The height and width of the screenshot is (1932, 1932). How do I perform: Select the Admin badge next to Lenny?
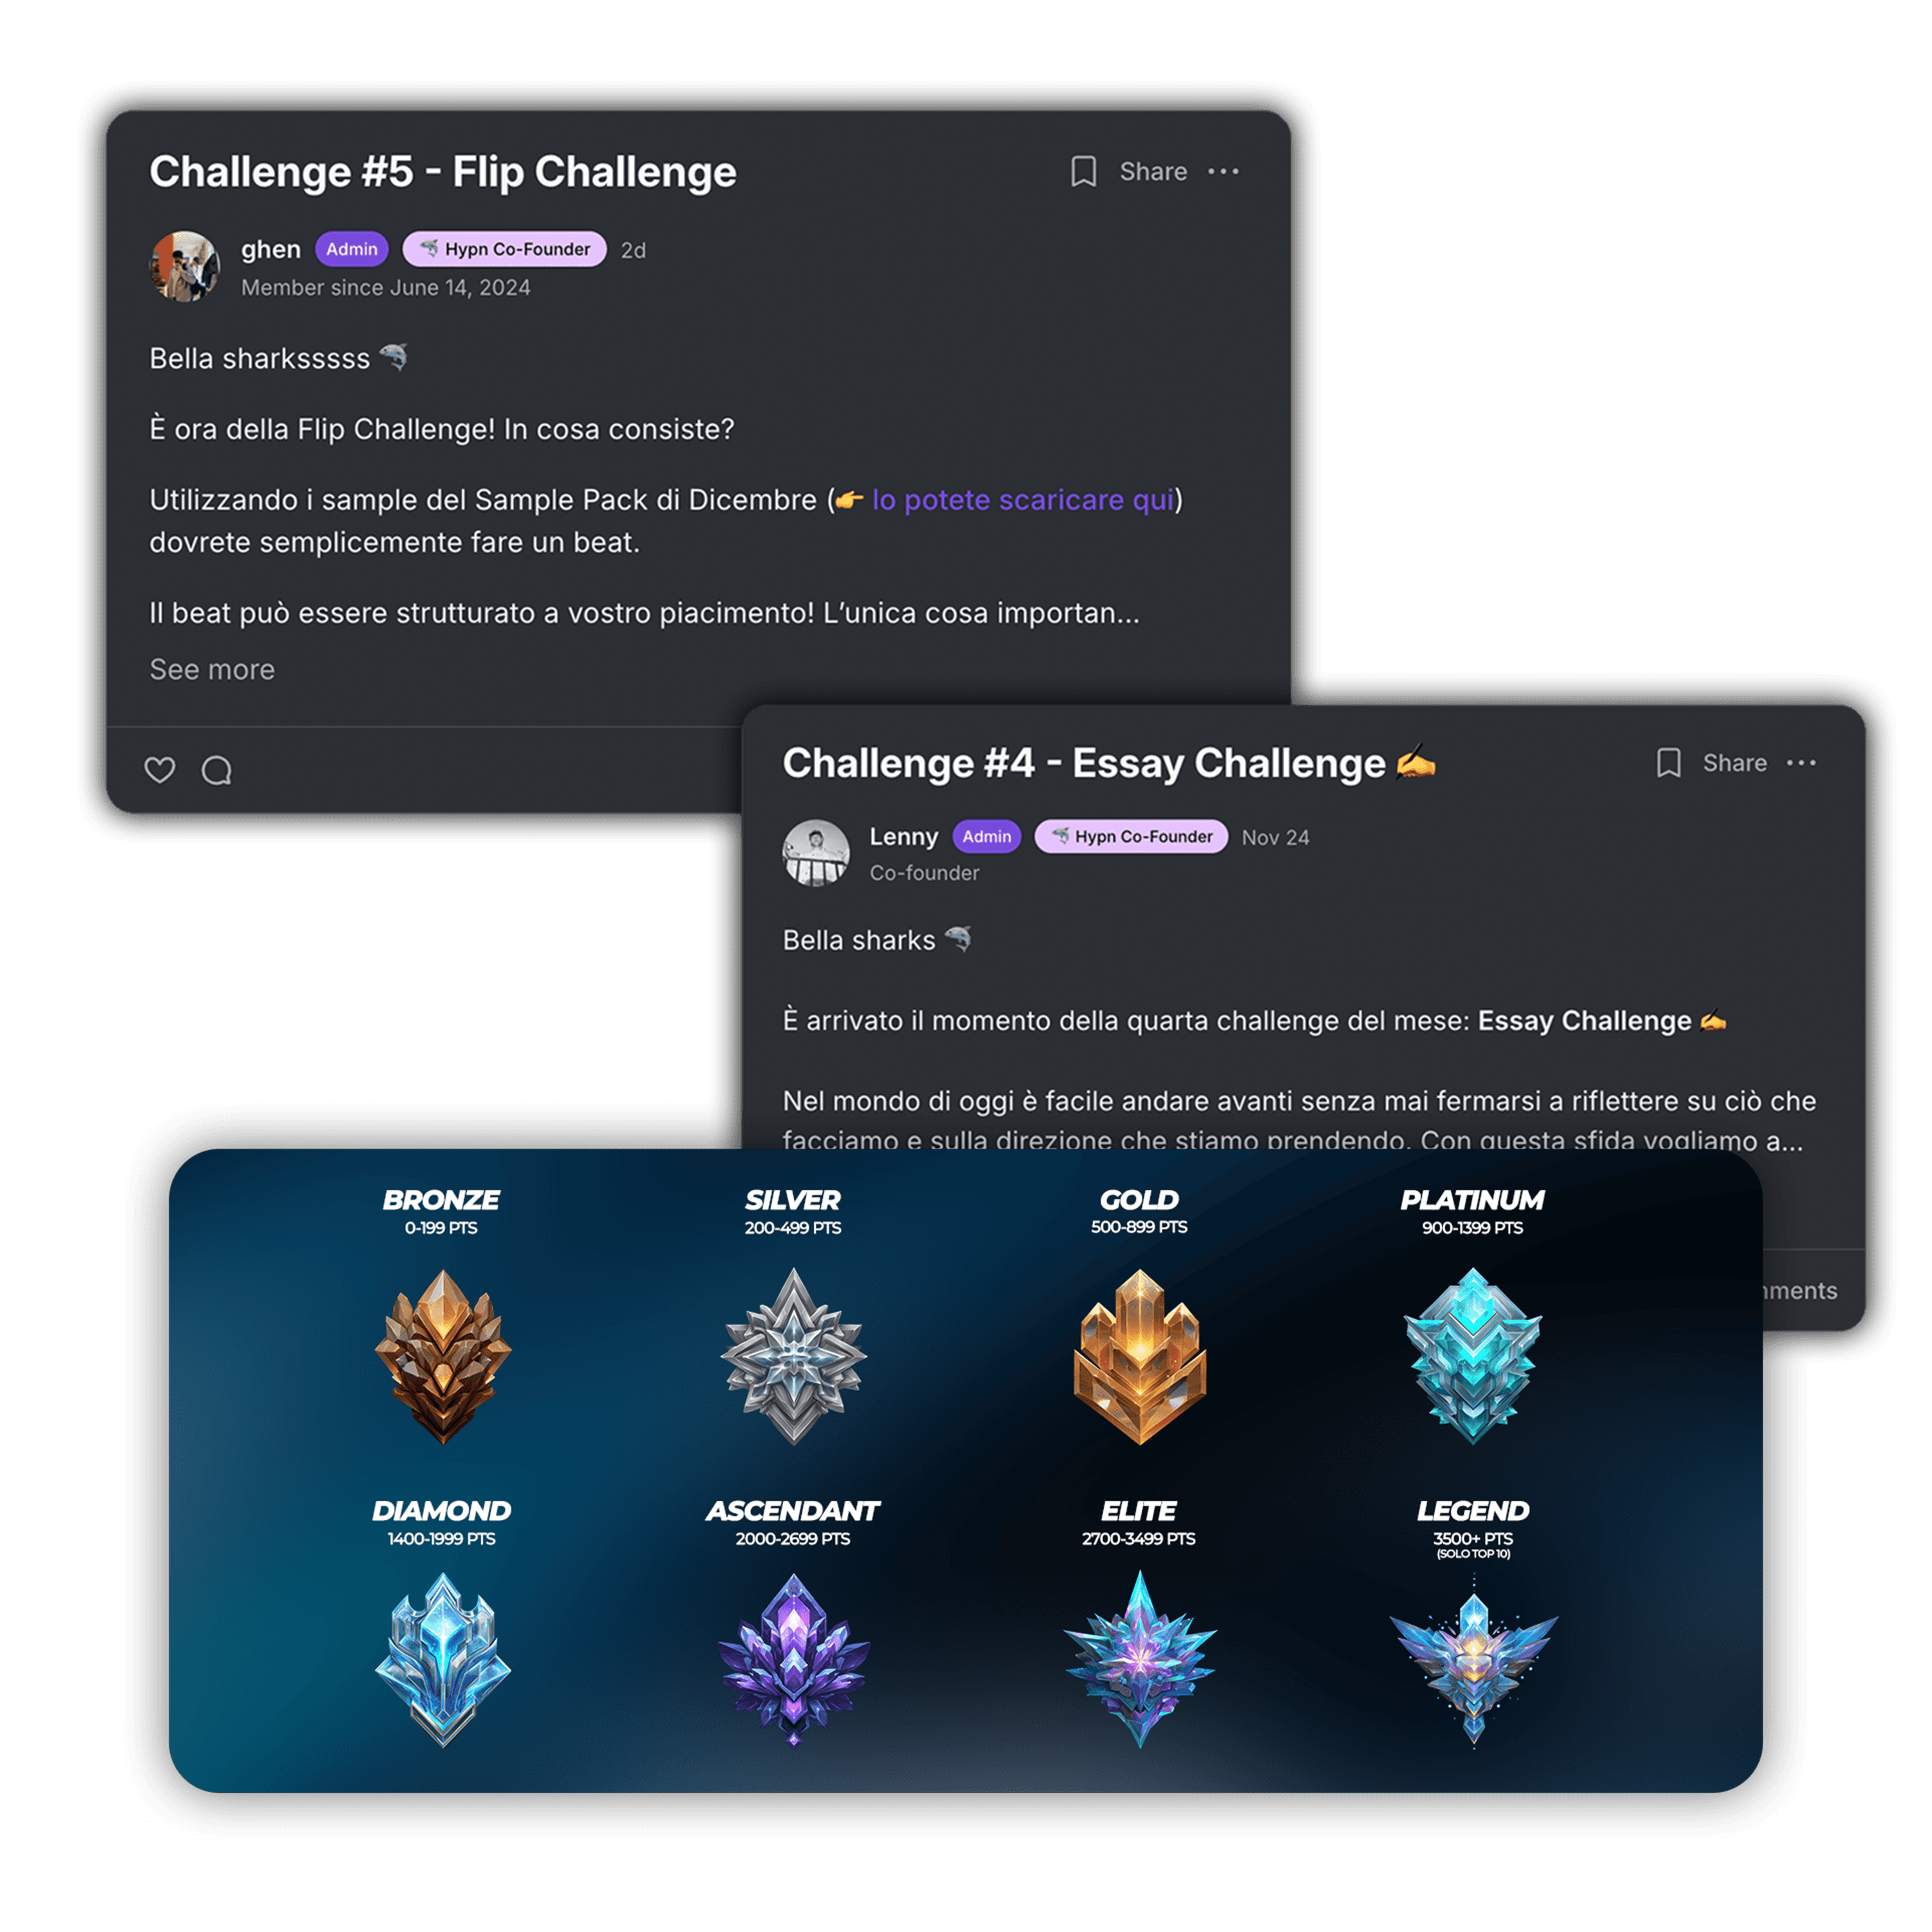986,837
